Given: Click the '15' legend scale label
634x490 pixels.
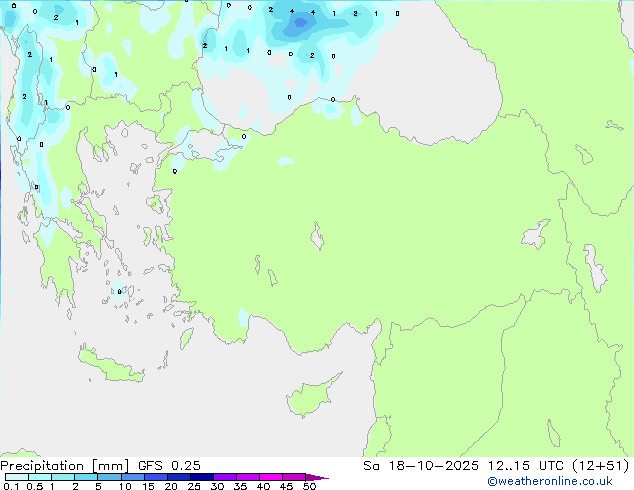Looking at the screenshot, I should click(148, 486).
